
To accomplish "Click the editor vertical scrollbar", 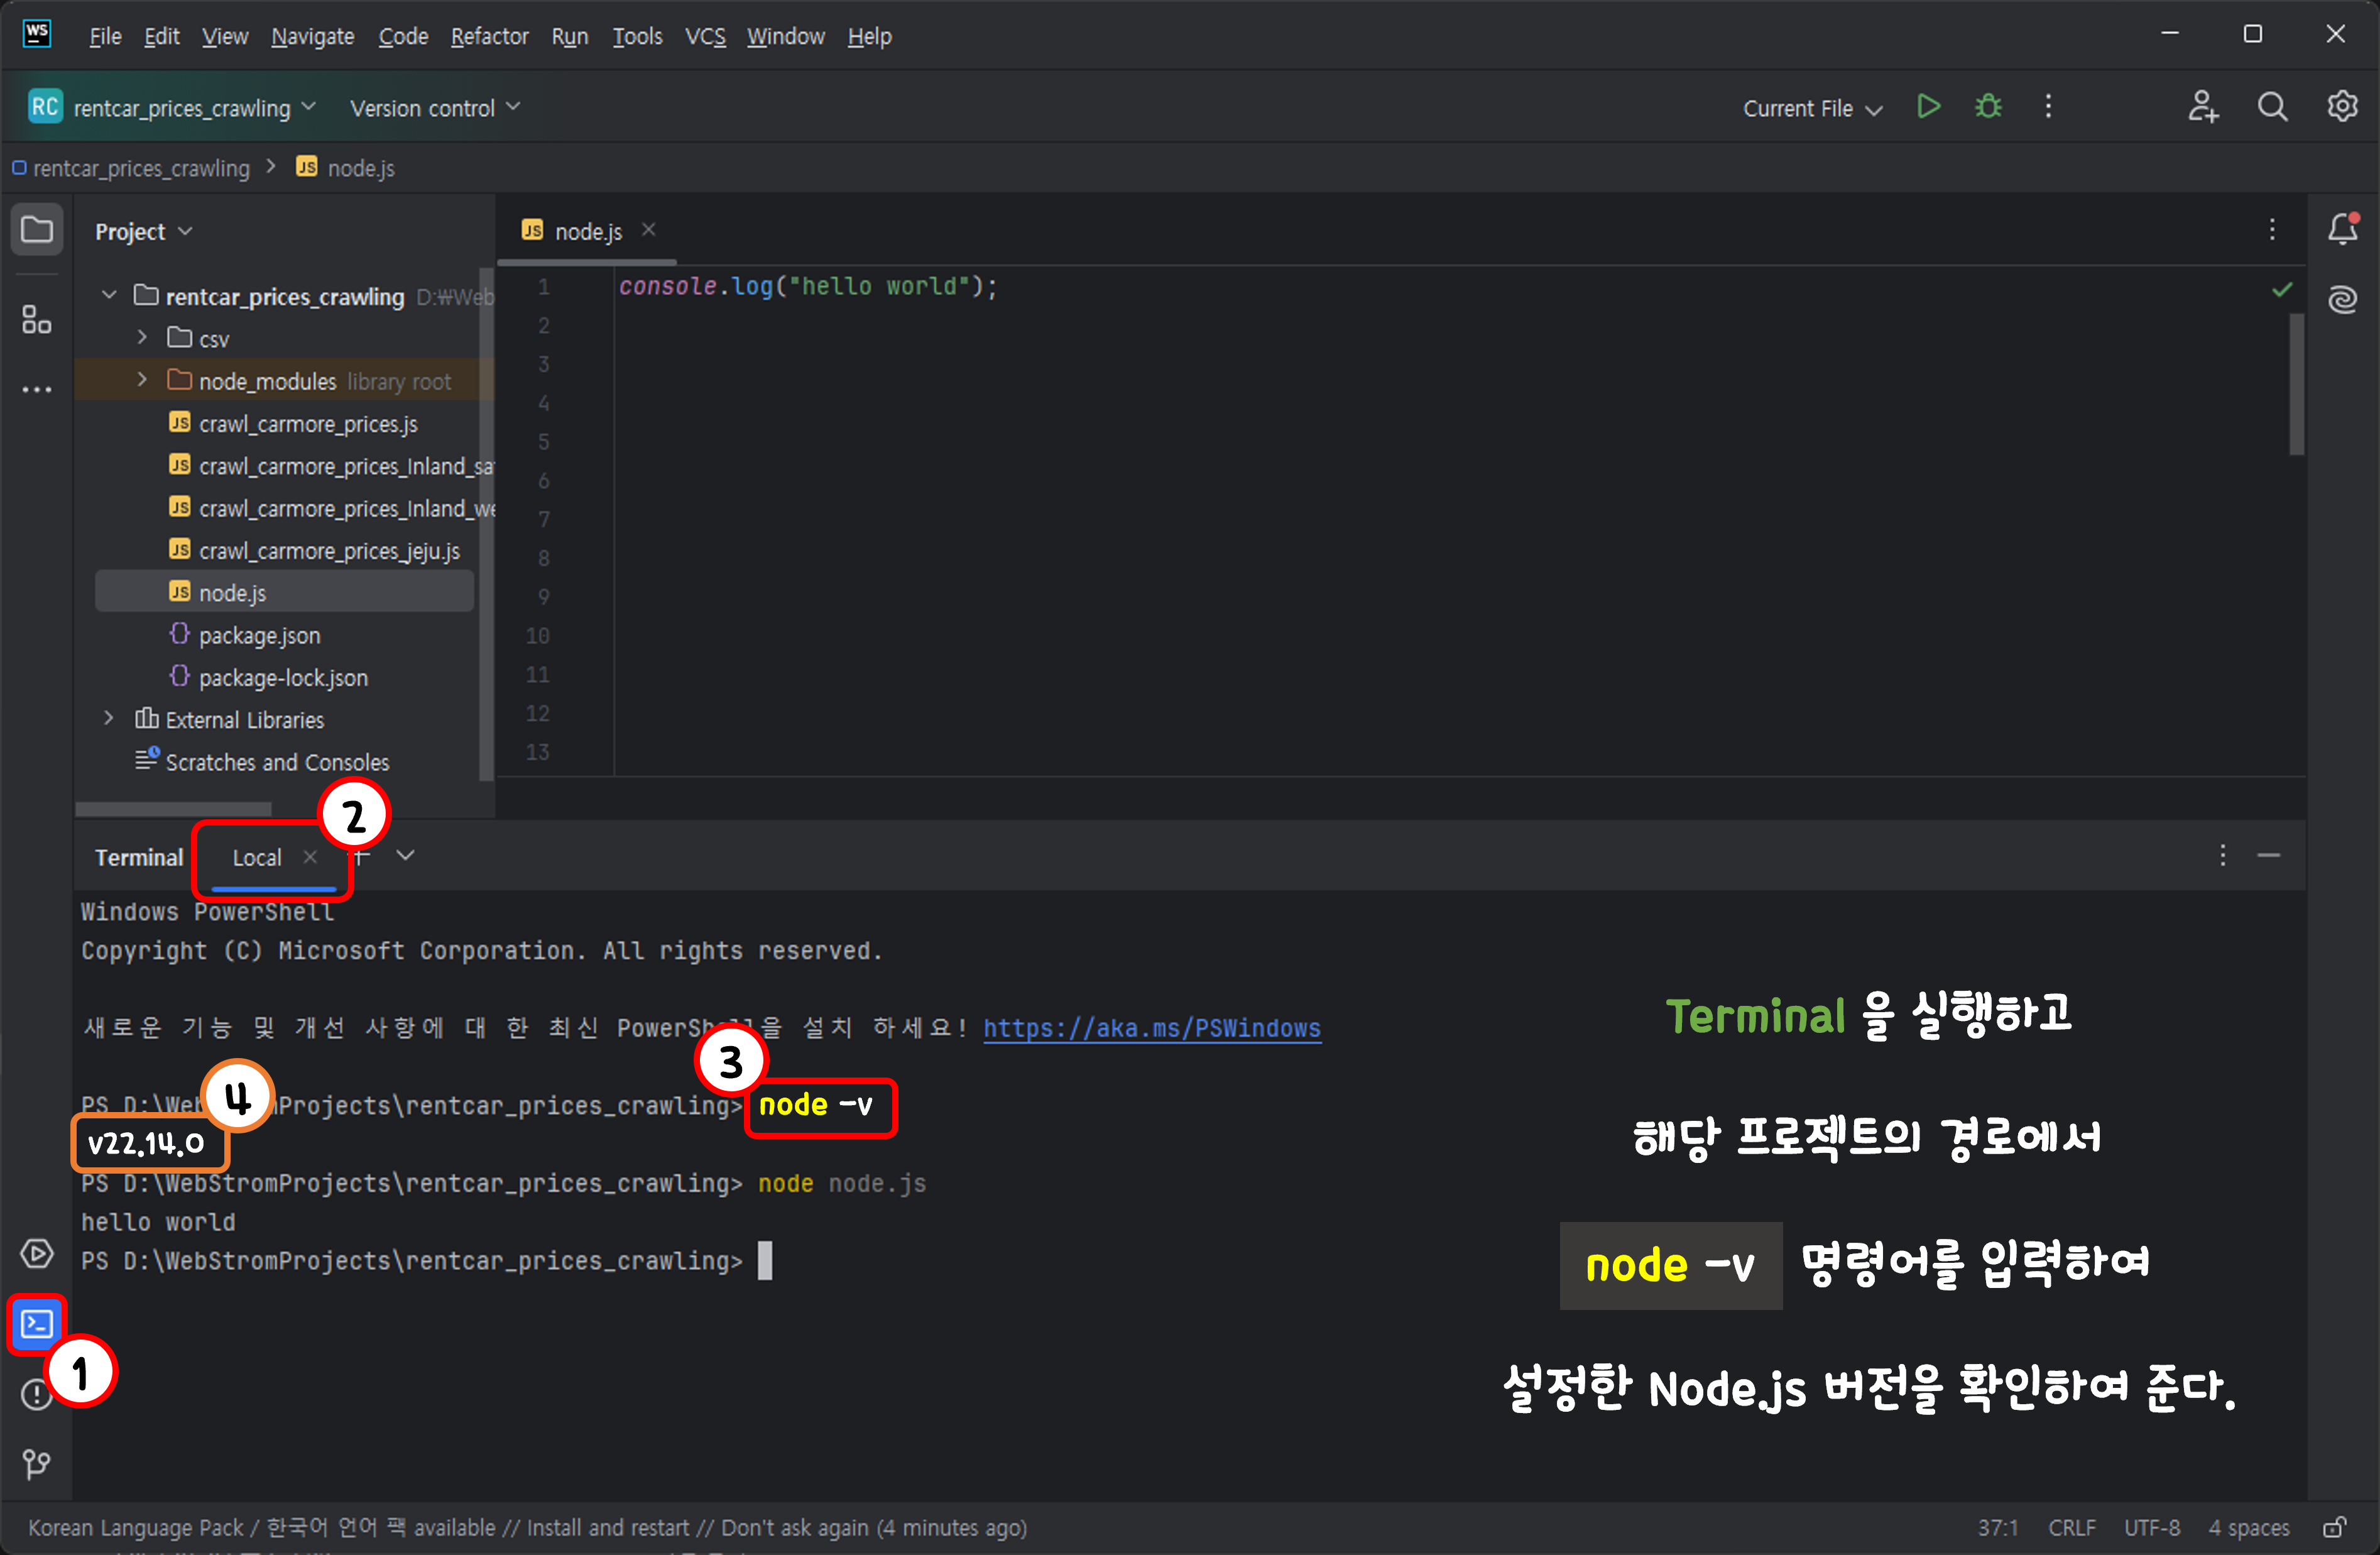I will 2297,386.
